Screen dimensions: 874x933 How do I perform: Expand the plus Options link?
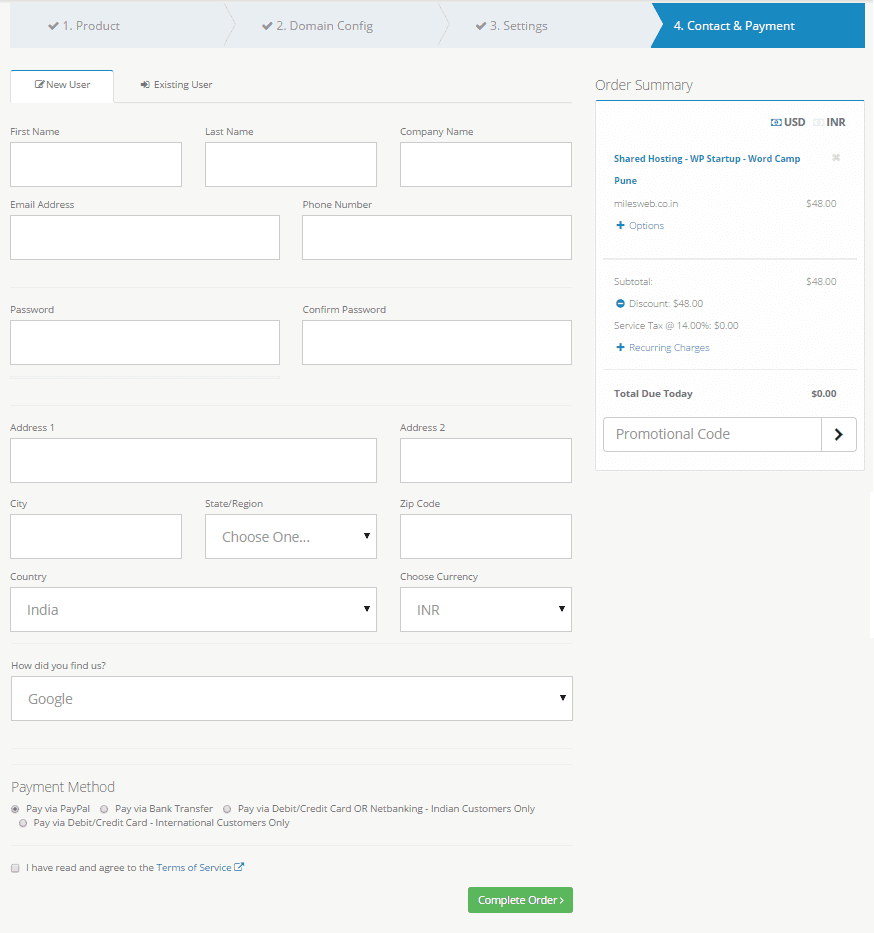pyautogui.click(x=640, y=226)
